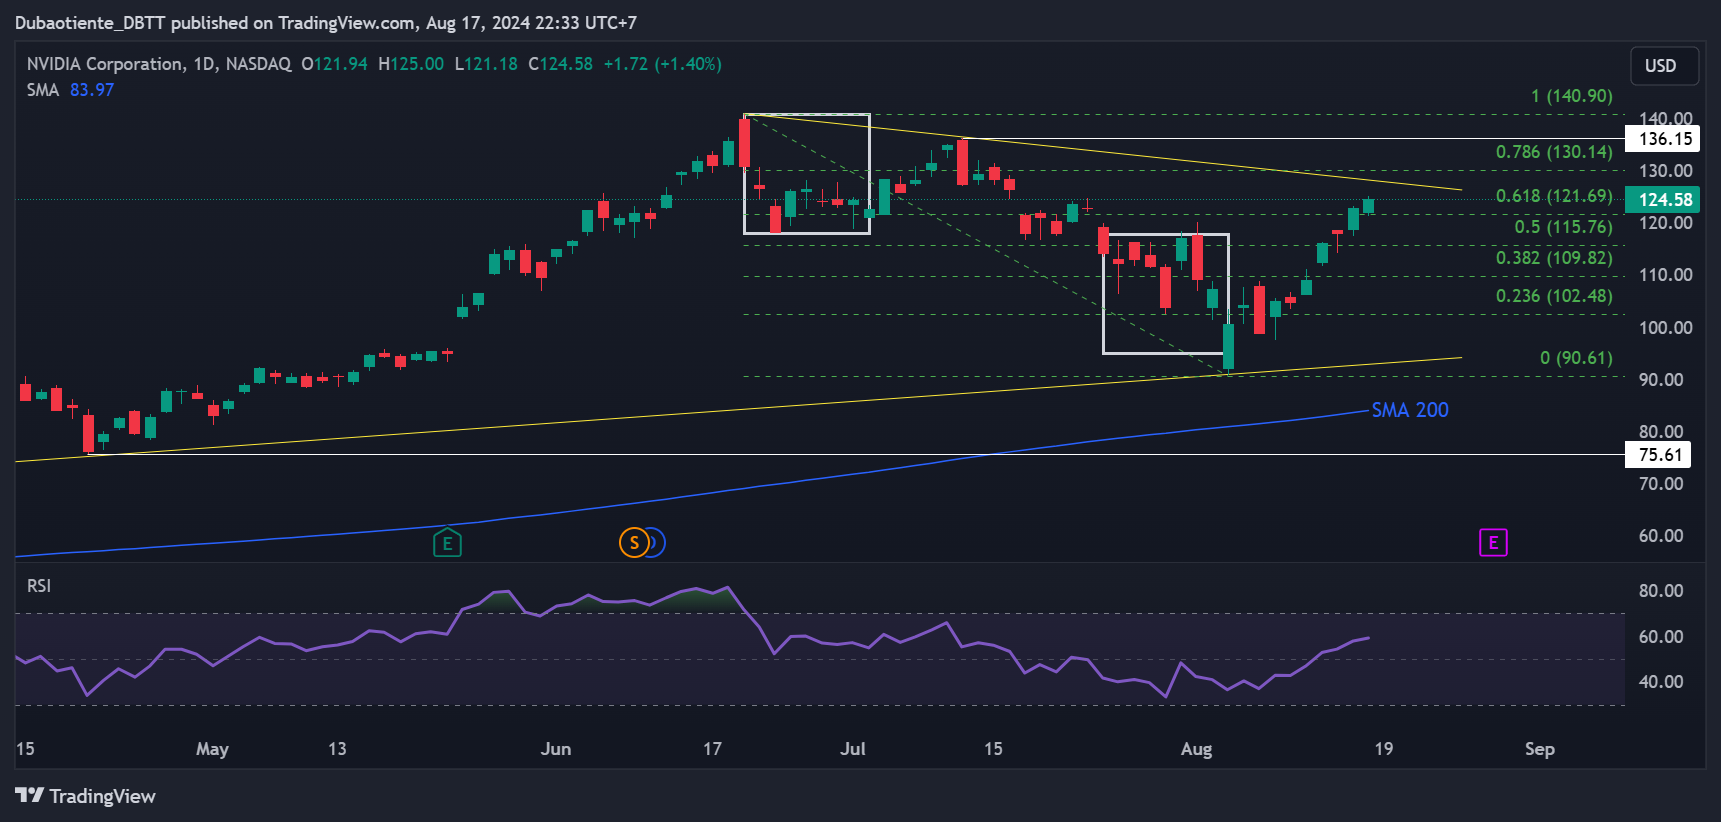Click the change value +1.72 (+1.40%)
1721x822 pixels.
[x=662, y=64]
